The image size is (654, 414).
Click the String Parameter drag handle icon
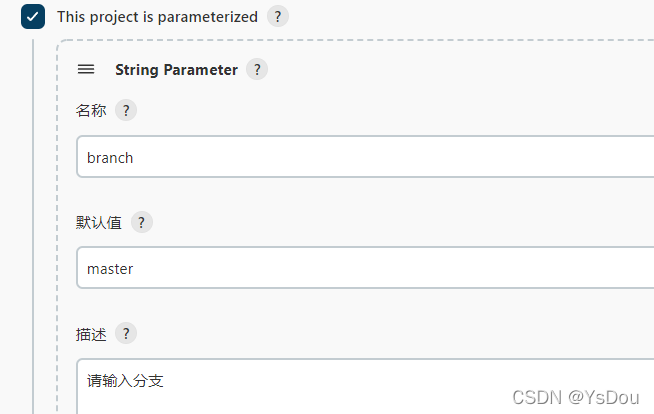[86, 70]
